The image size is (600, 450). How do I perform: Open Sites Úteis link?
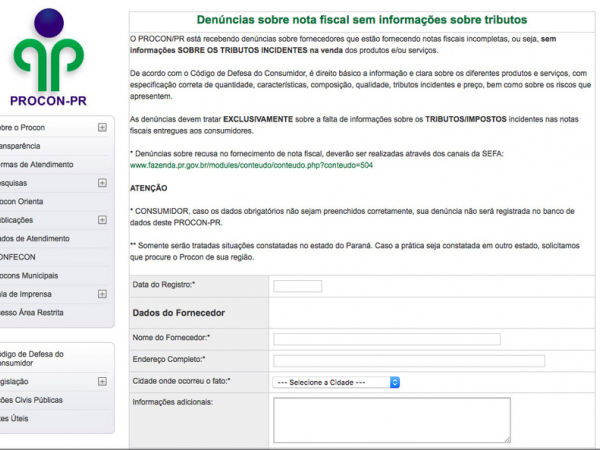tap(14, 419)
